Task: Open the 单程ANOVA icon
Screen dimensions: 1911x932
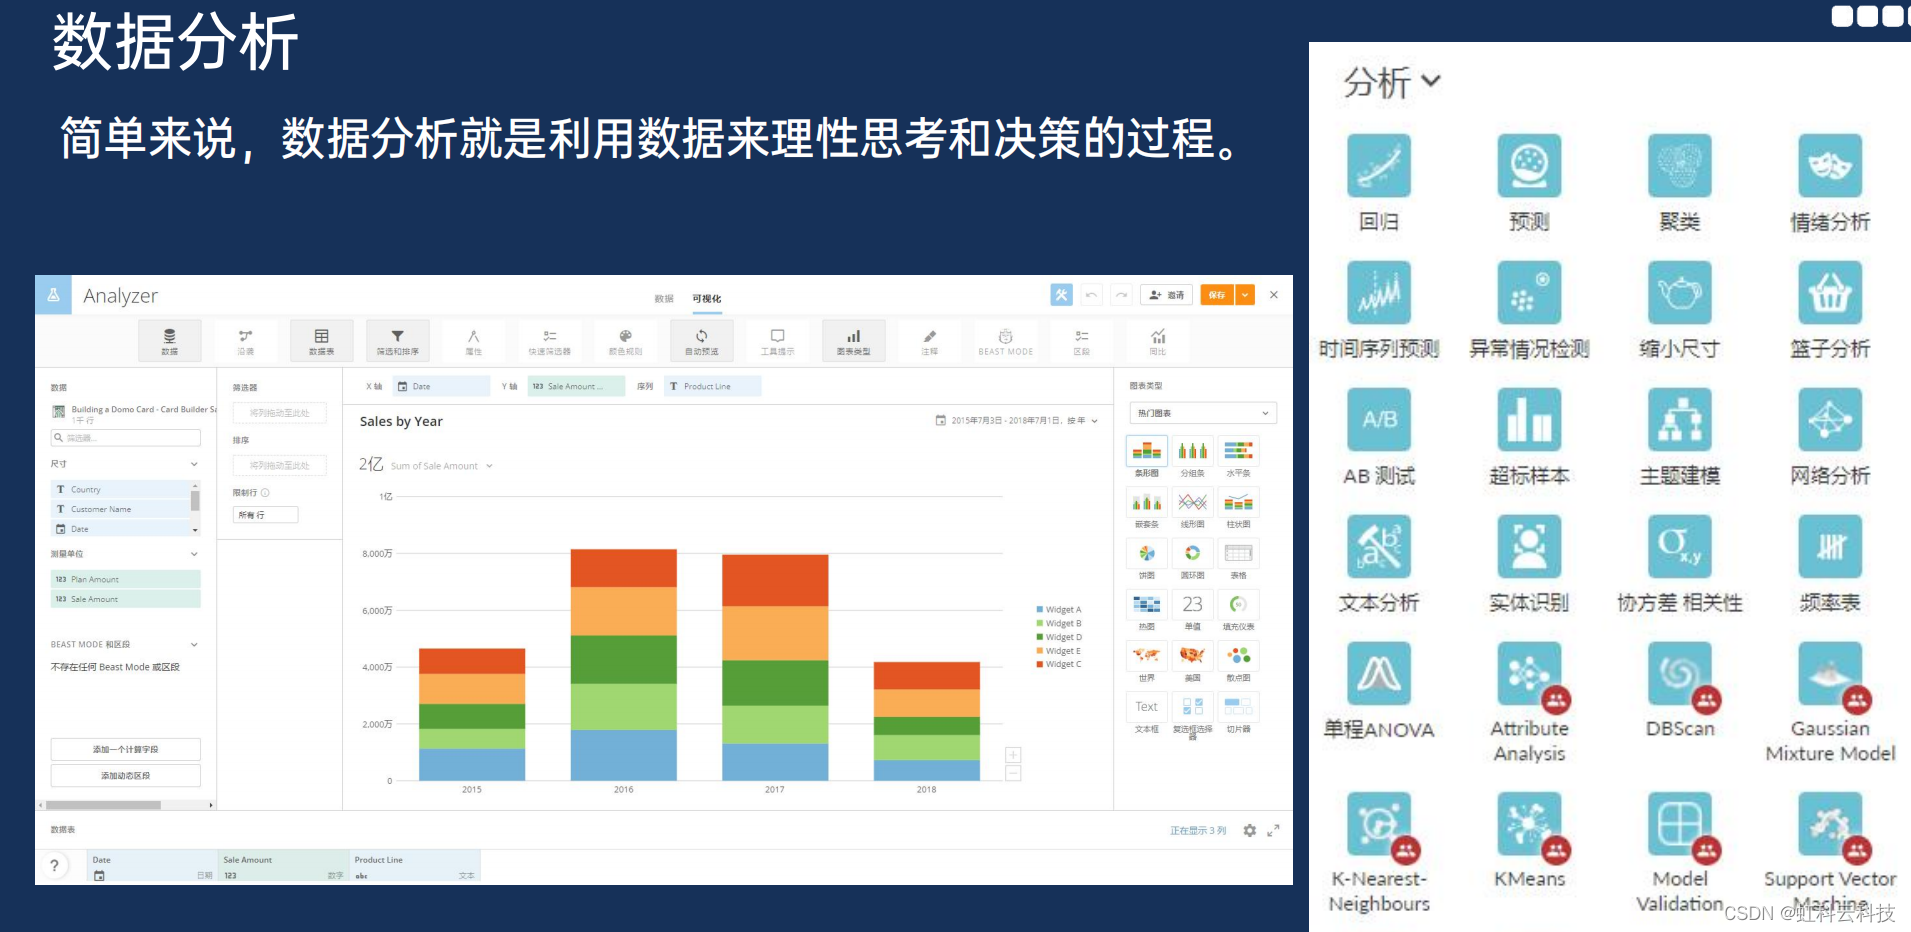Action: tap(1379, 674)
